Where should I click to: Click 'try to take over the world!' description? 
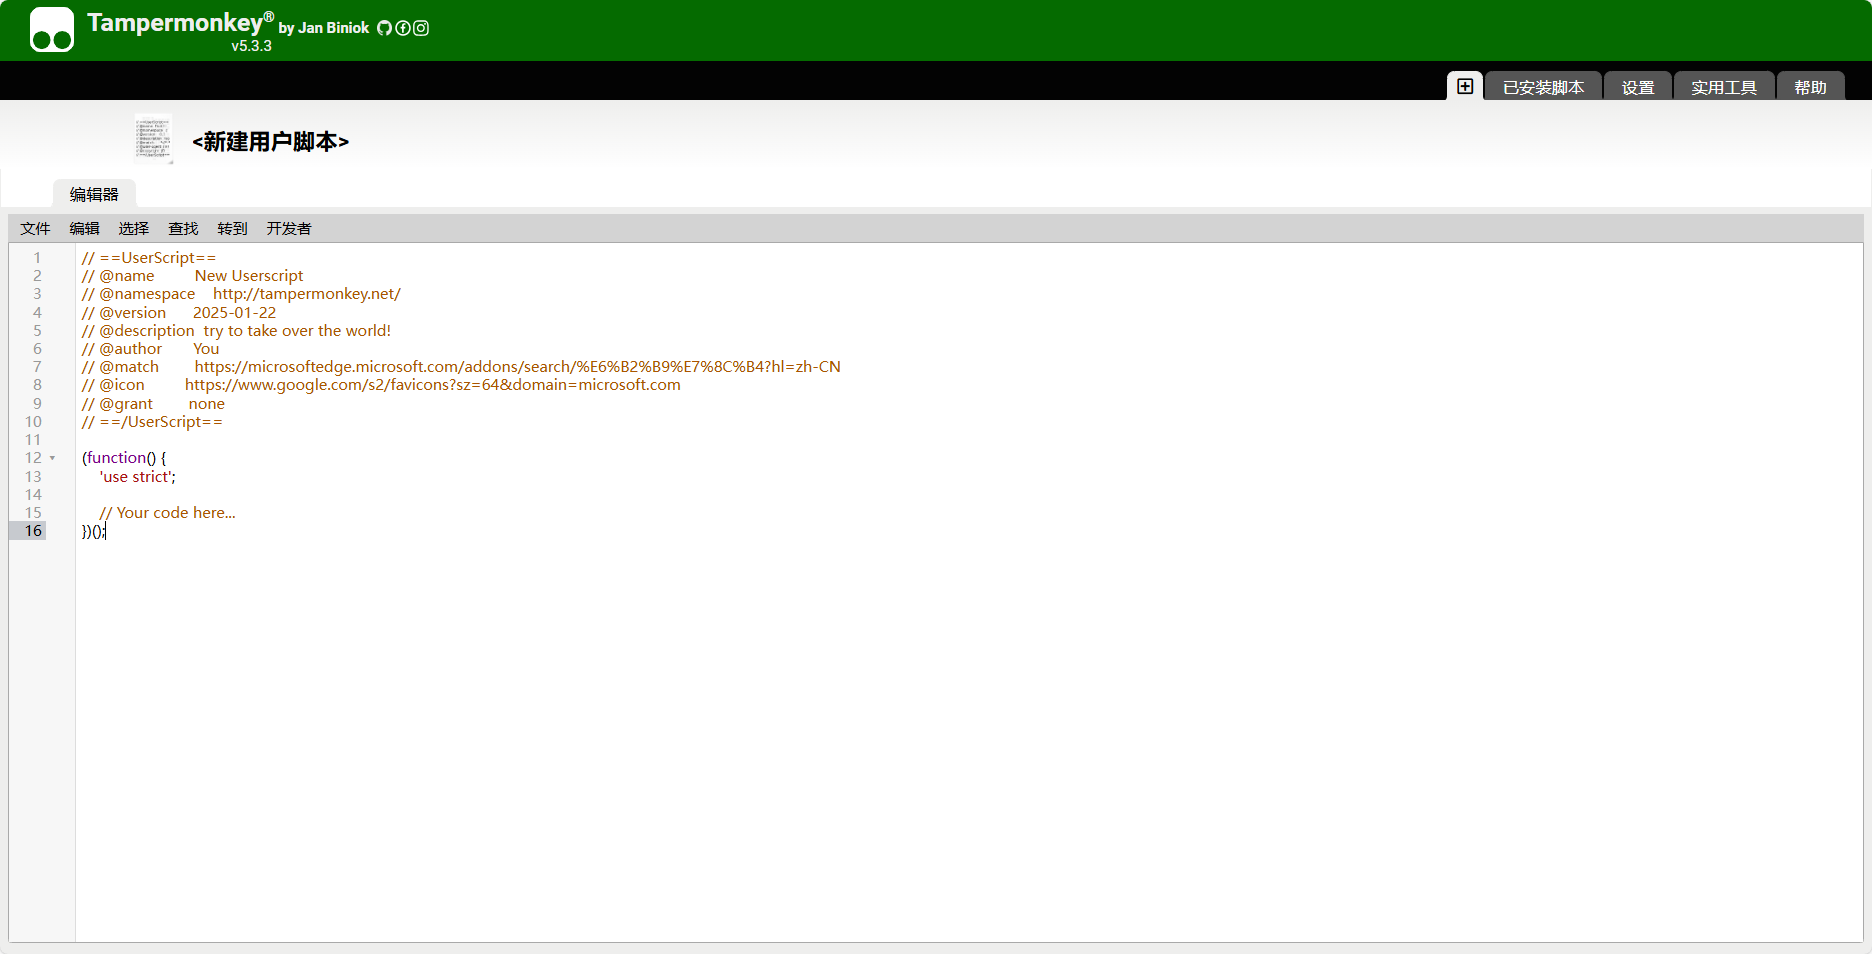[297, 331]
